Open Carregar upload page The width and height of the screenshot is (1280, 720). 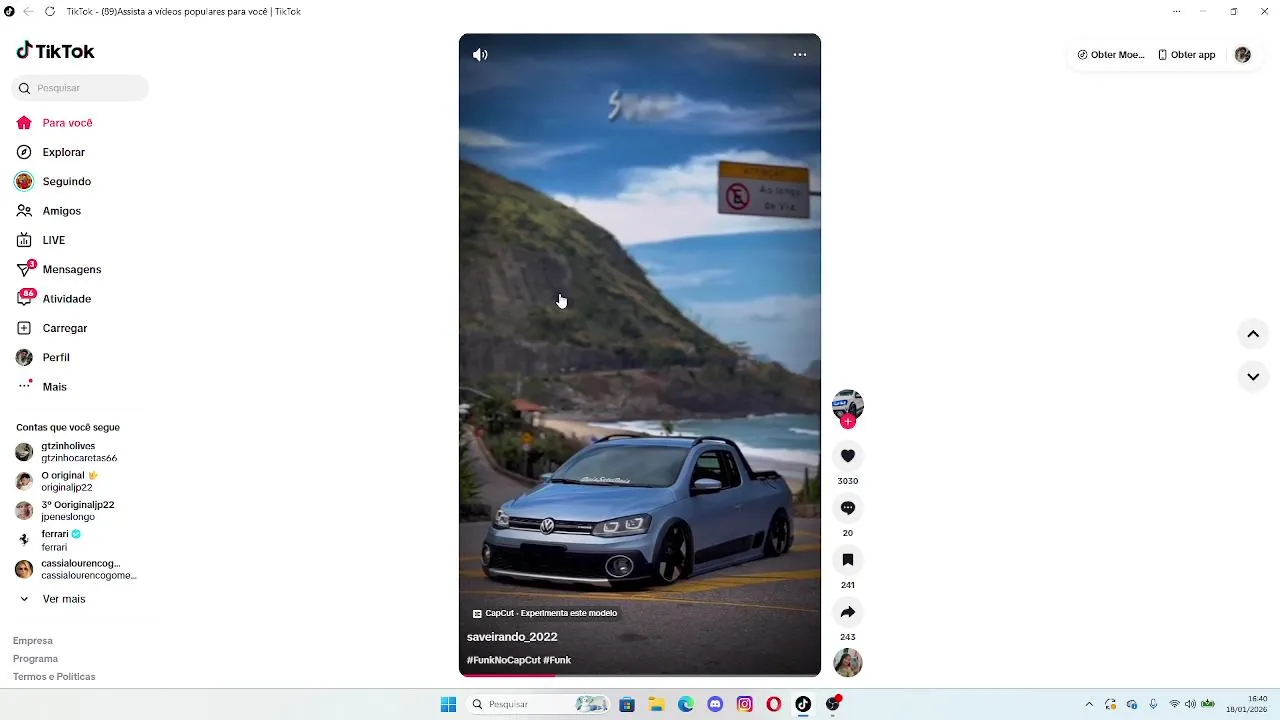coord(52,328)
